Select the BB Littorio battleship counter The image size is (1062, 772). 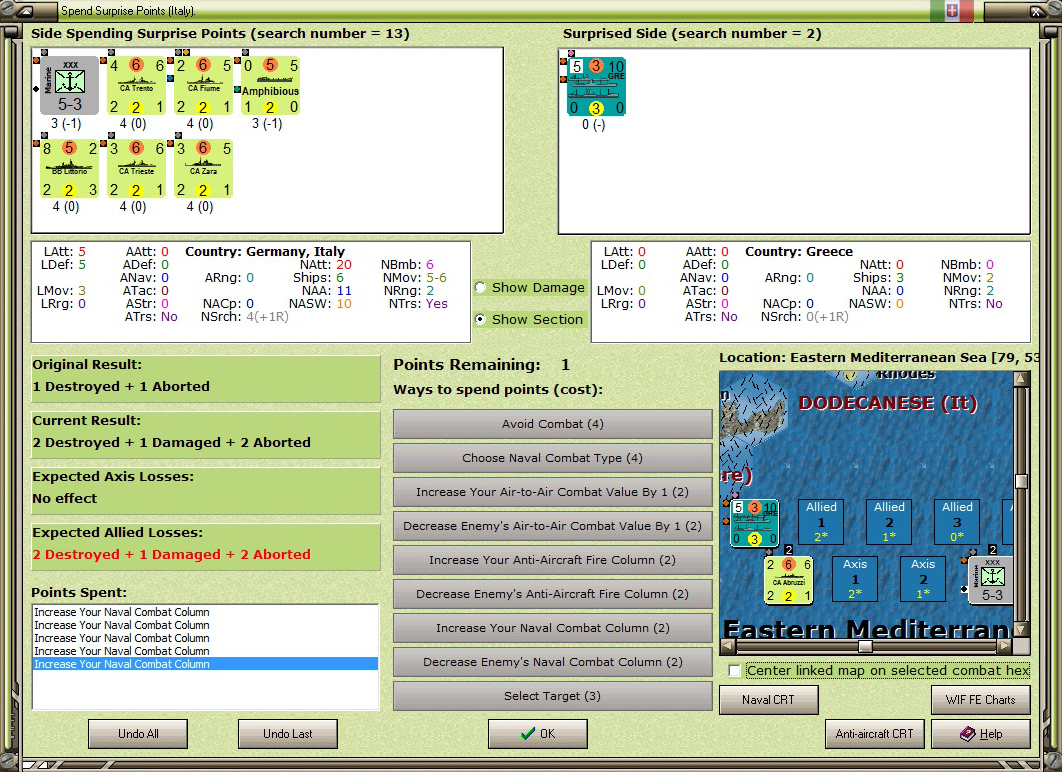[x=69, y=169]
